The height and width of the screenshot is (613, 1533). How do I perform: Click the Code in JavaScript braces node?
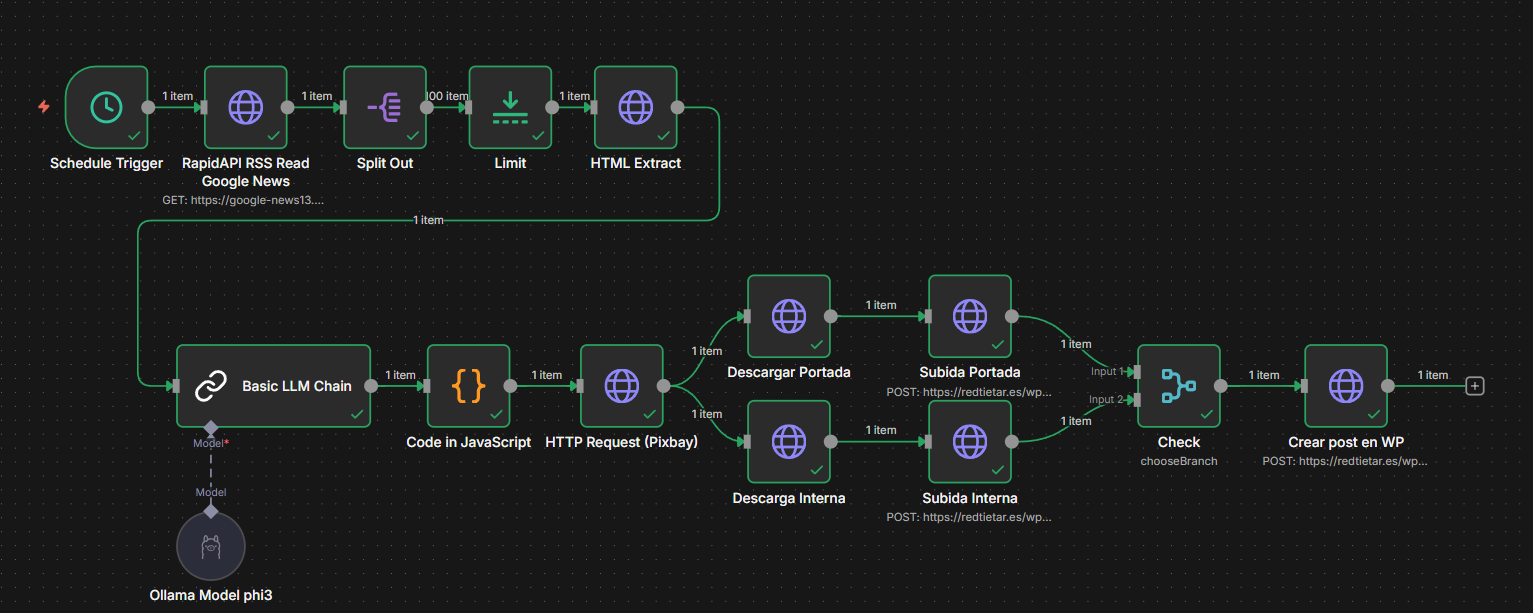pos(468,386)
